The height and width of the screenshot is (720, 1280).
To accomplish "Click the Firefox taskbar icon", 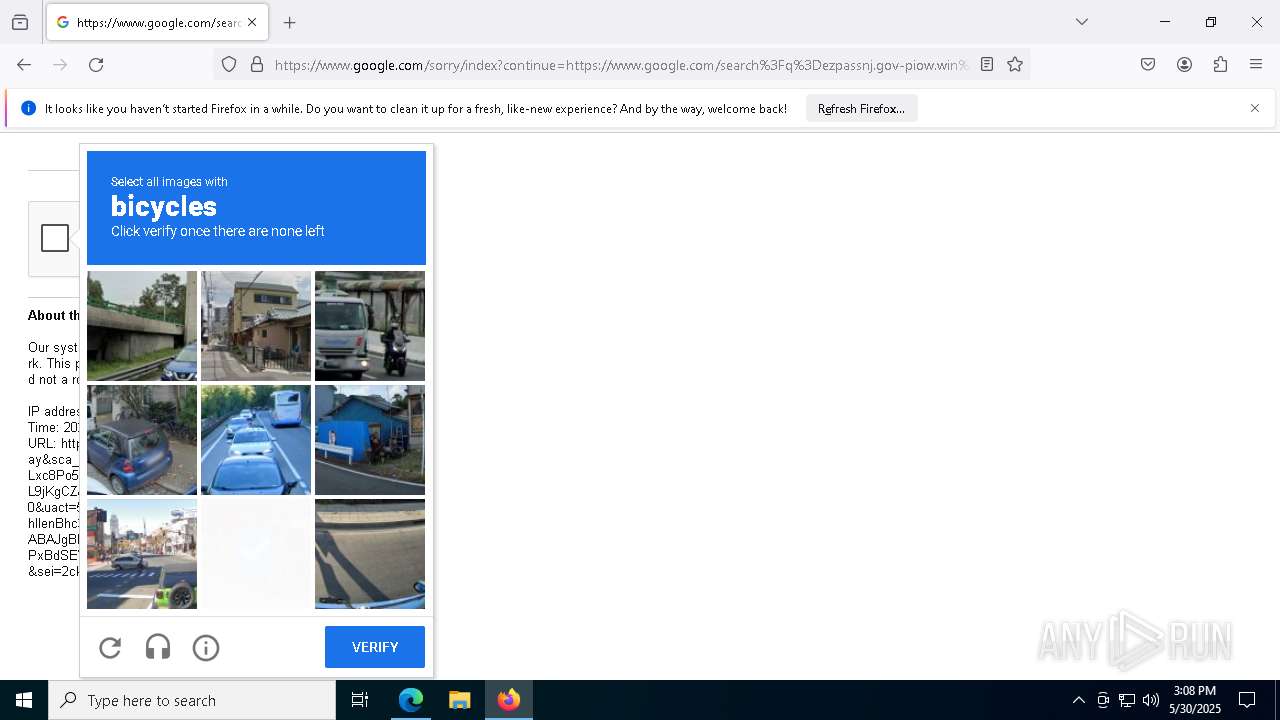I will [509, 700].
